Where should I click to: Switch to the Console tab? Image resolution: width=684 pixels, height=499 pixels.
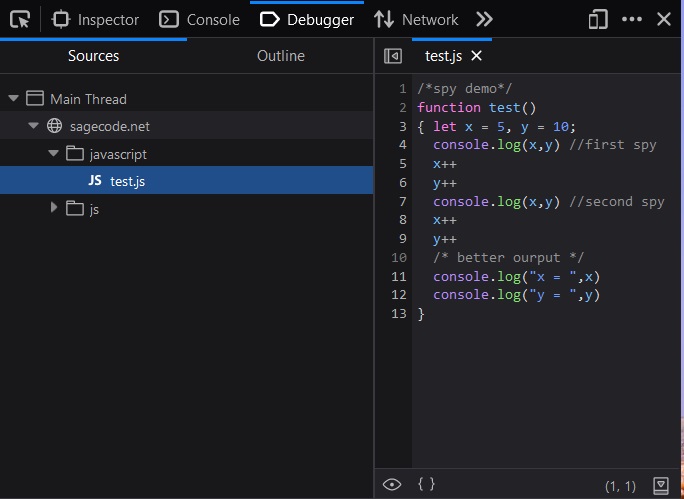click(x=200, y=19)
